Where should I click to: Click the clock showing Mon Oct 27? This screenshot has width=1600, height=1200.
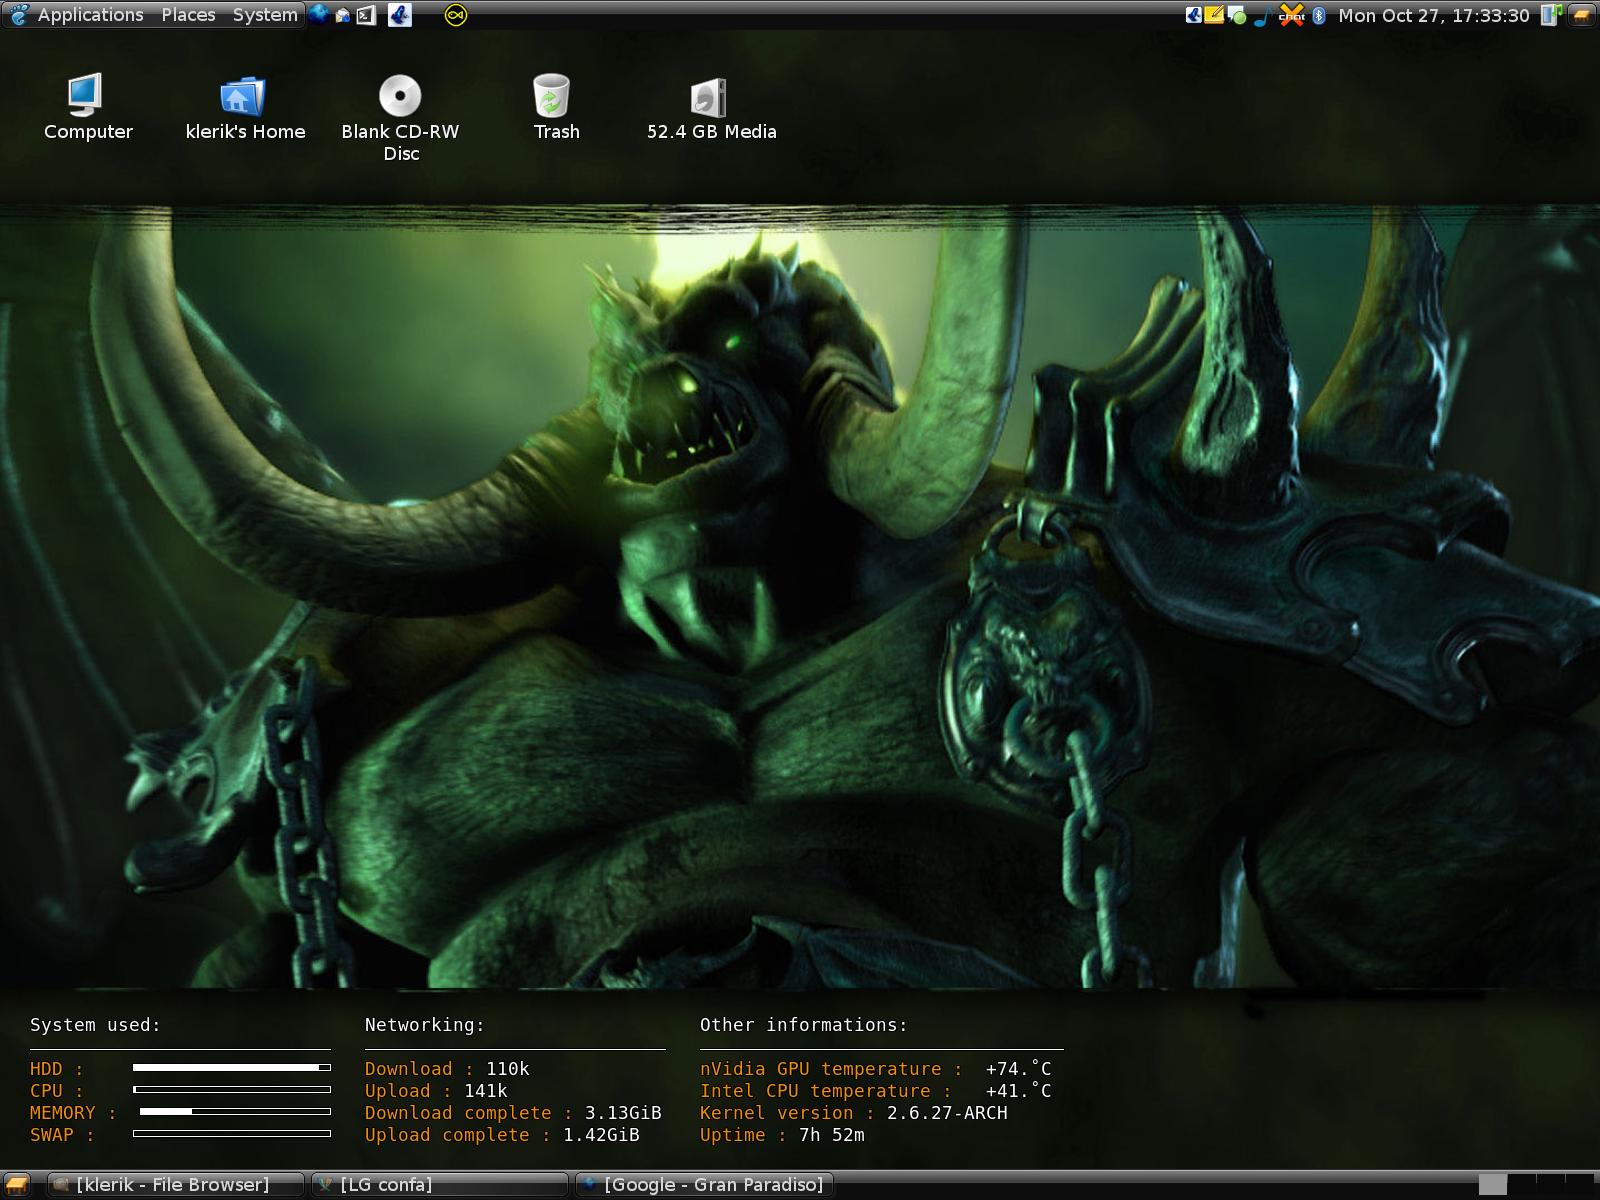coord(1433,15)
